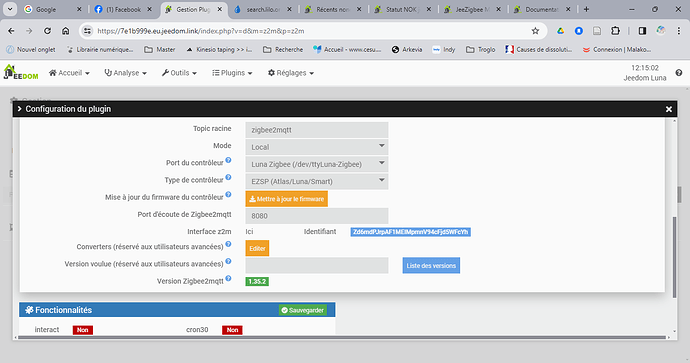Viewport: 690px width, 363px height.
Task: Click the Jeedom logo
Action: point(21,73)
